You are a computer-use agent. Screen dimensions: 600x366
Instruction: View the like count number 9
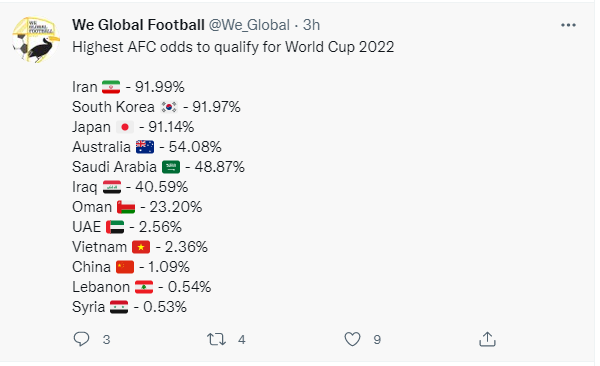coord(377,340)
